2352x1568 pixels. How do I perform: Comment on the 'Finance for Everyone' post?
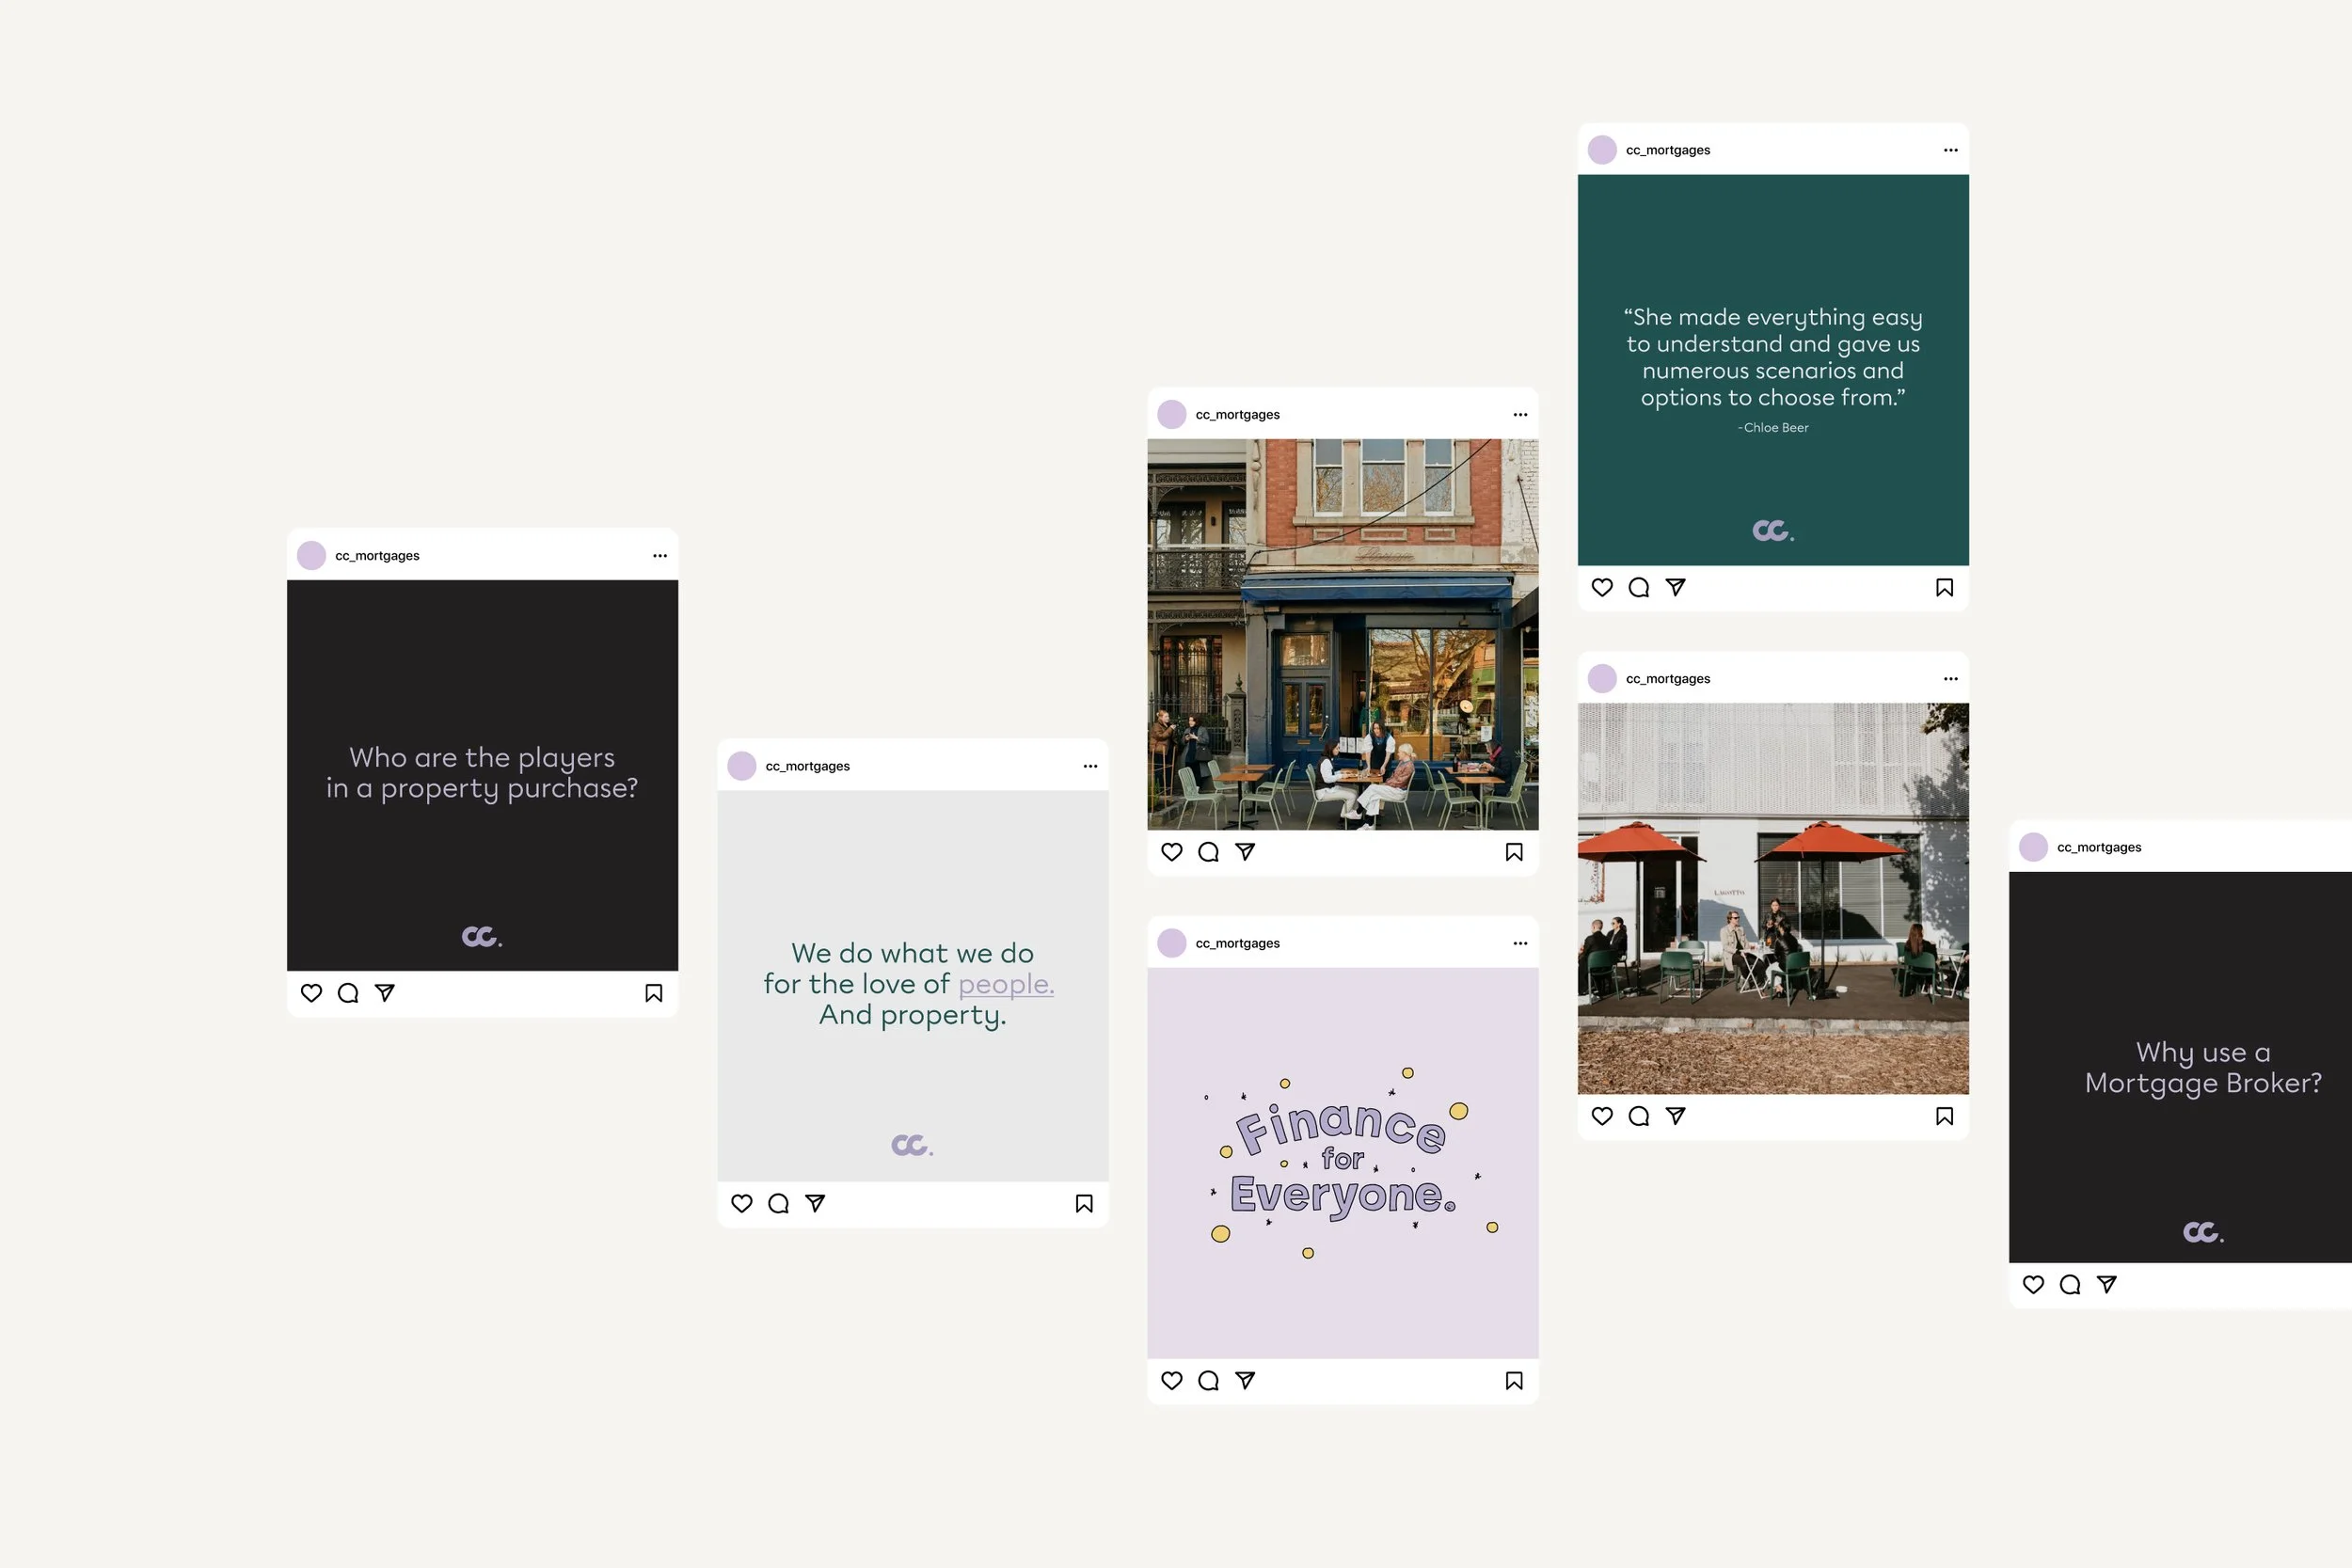(1208, 1381)
